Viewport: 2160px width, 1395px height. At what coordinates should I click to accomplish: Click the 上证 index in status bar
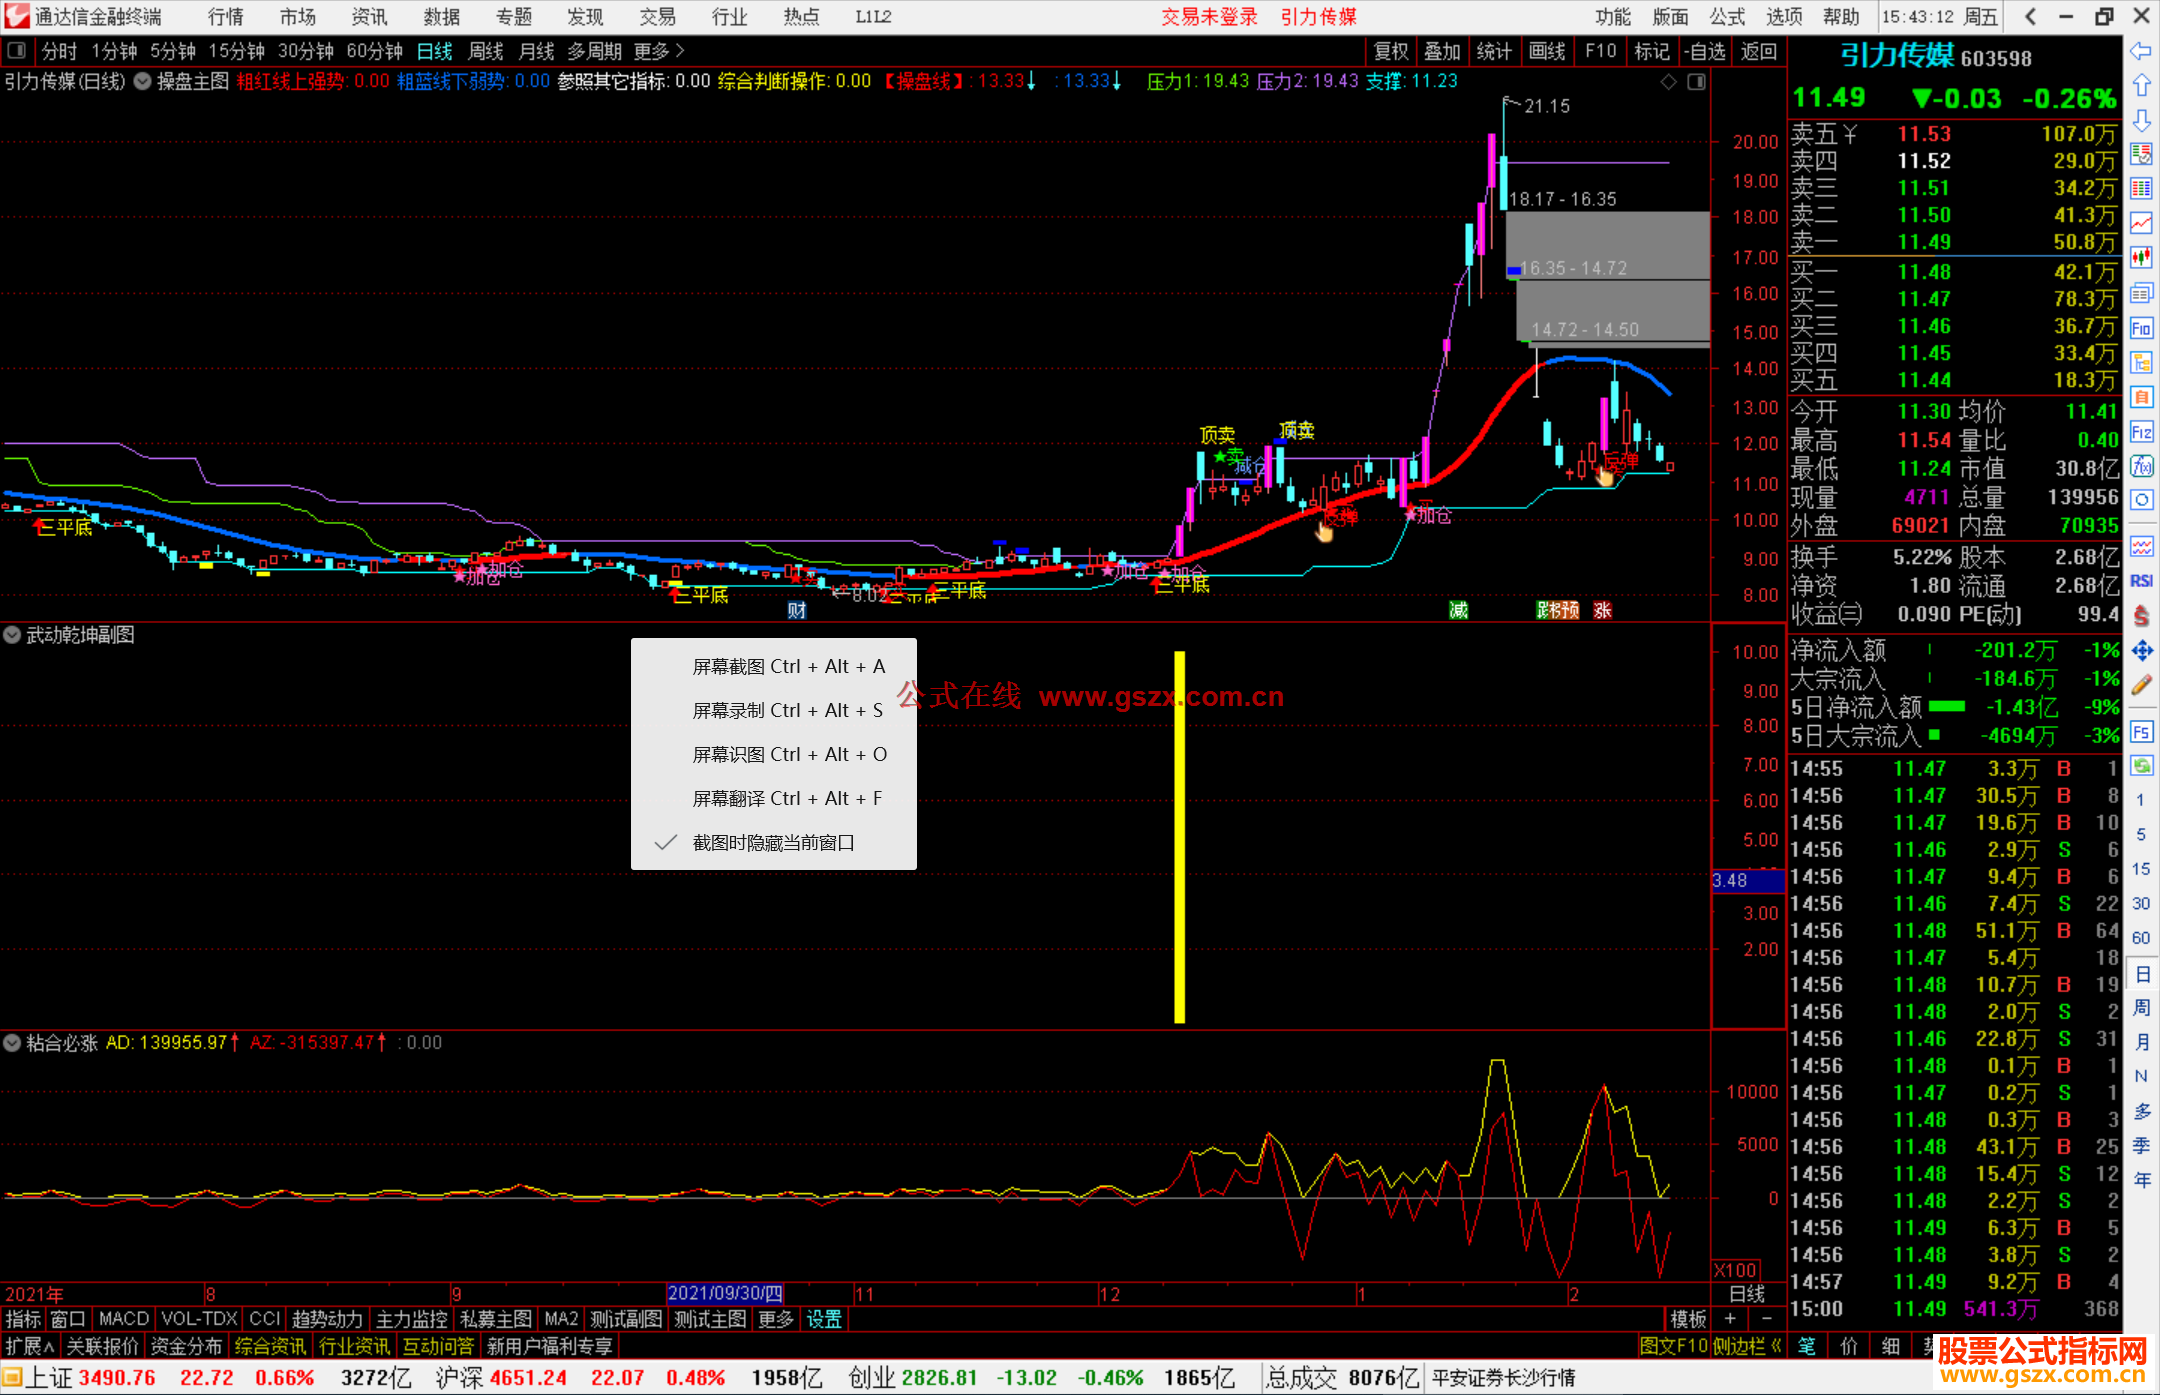pyautogui.click(x=48, y=1378)
